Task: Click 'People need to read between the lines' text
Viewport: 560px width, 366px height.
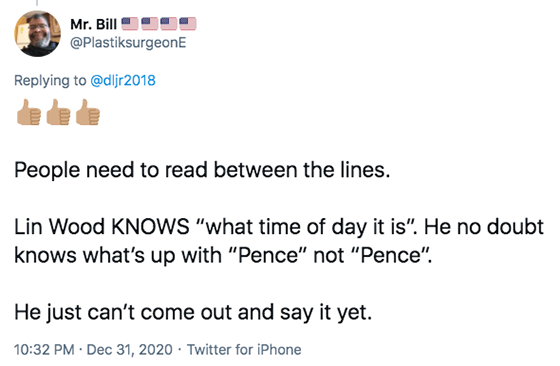Action: click(202, 170)
